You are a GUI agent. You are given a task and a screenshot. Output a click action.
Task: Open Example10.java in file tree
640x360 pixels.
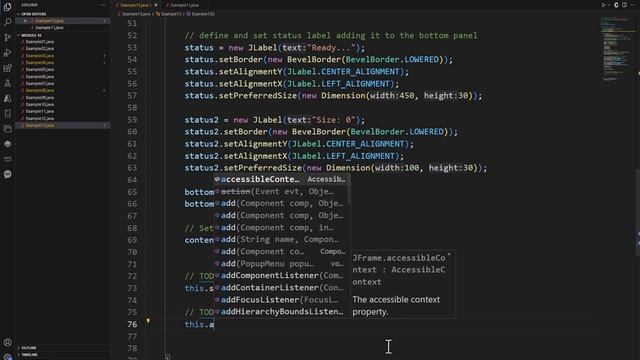[x=40, y=104]
